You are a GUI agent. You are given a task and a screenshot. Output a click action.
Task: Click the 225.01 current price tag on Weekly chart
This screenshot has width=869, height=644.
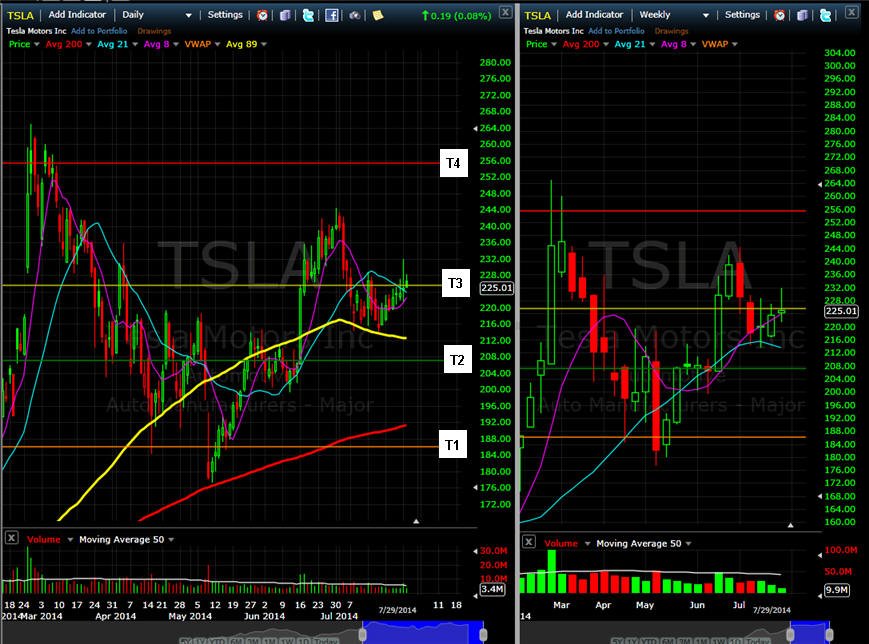click(841, 311)
